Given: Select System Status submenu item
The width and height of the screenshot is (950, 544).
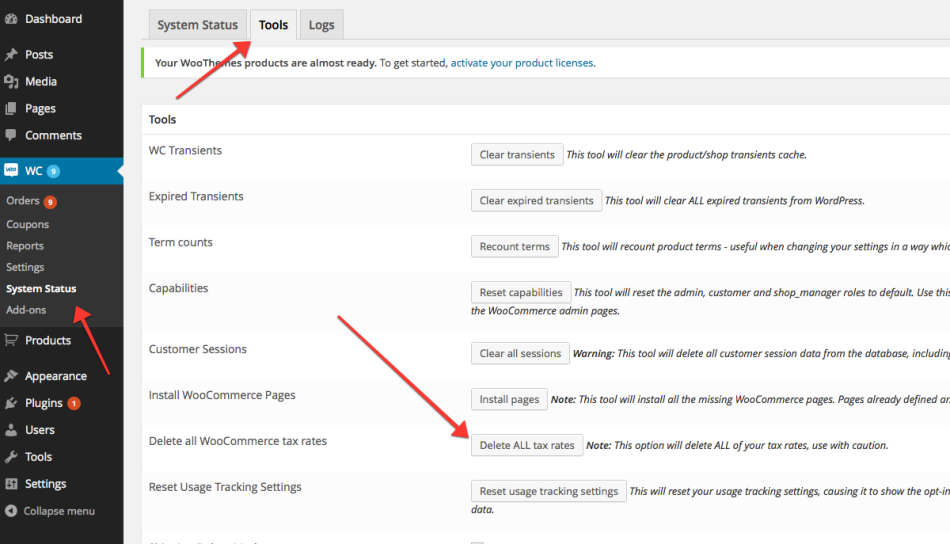Looking at the screenshot, I should click(41, 288).
